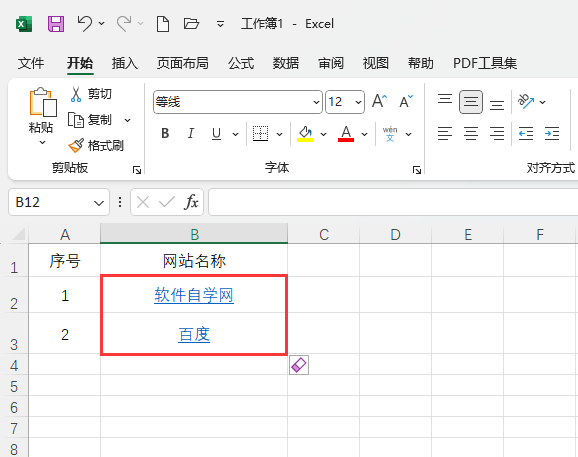Open the 百度 hyperlink
578x457 pixels.
(x=194, y=335)
